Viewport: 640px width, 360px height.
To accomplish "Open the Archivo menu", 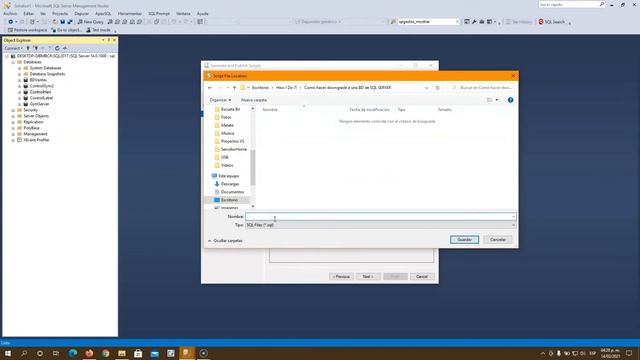I will pyautogui.click(x=10, y=13).
